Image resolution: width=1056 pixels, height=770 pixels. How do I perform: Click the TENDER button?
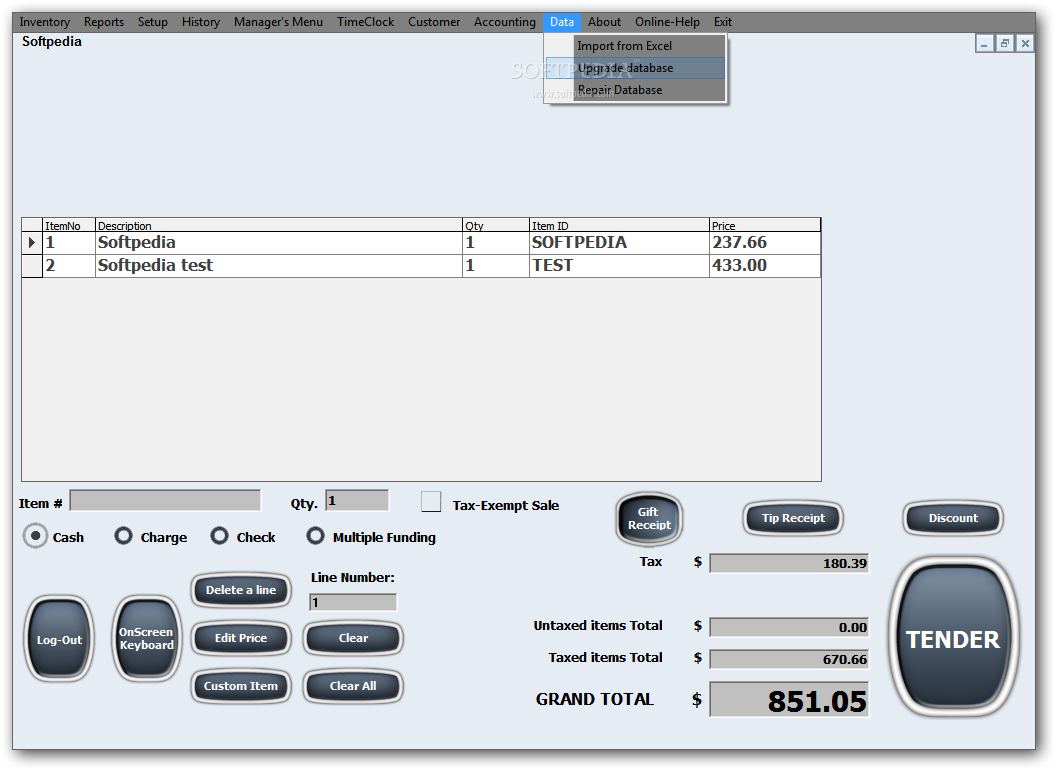pos(953,637)
